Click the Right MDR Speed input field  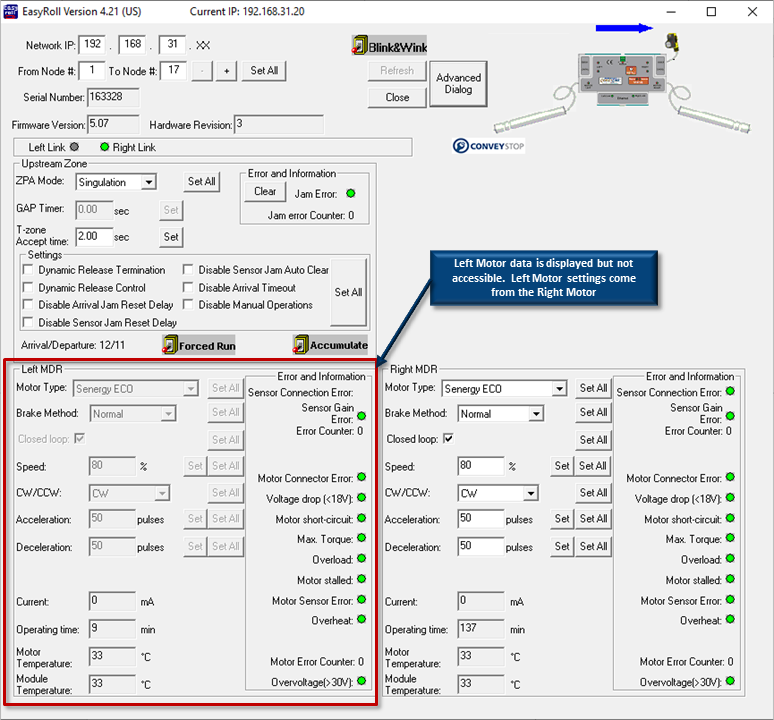[x=481, y=465]
